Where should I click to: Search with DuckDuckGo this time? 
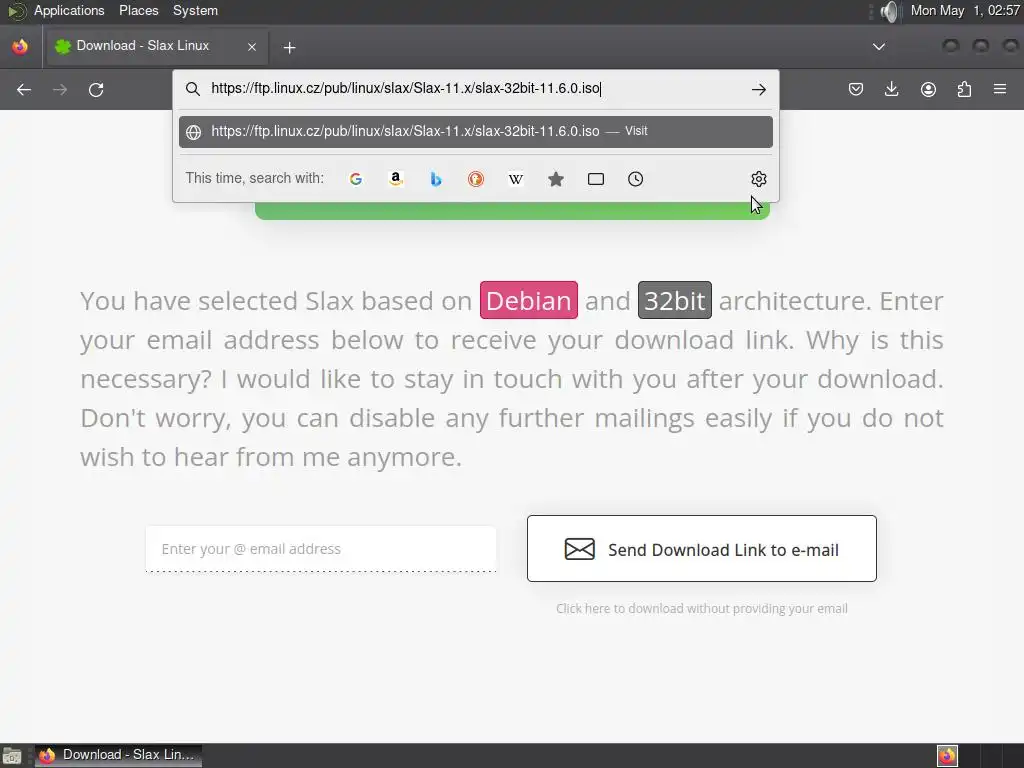click(476, 179)
